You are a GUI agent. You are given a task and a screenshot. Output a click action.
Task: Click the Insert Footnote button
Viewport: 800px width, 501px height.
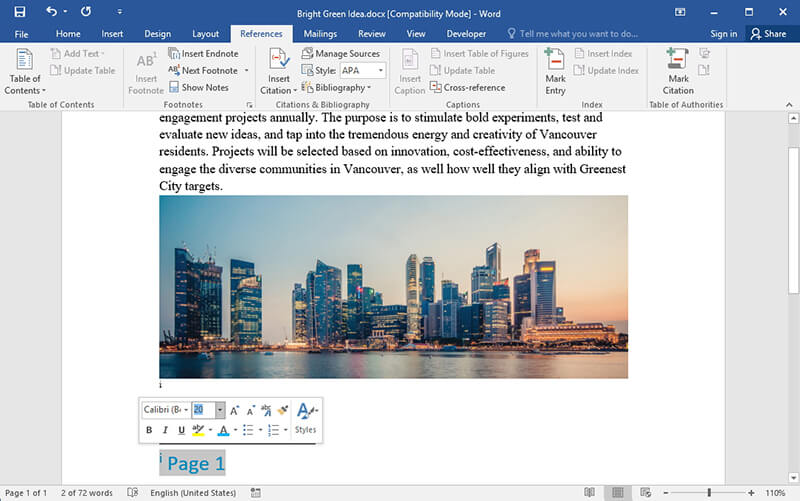click(x=145, y=73)
